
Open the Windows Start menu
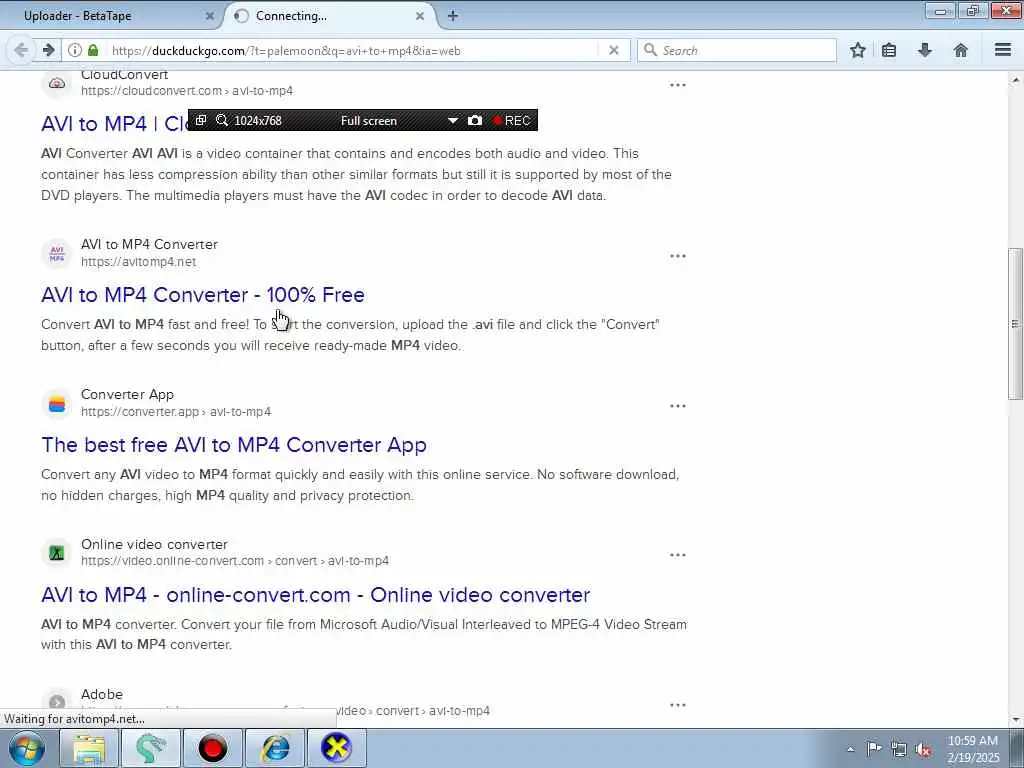tap(26, 748)
